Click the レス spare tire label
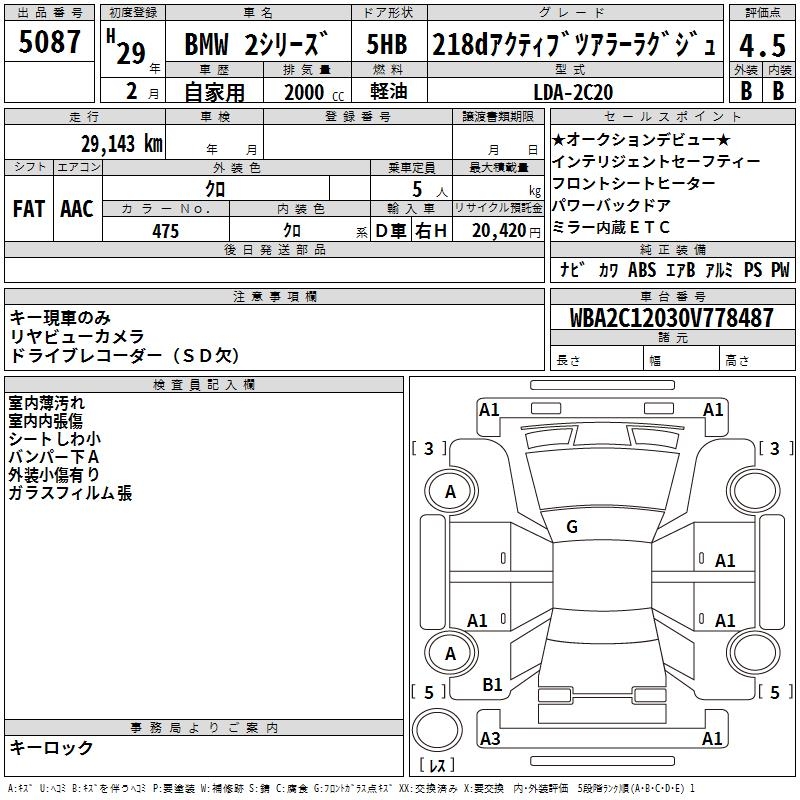Screen dimensions: 800x800 coord(437,765)
